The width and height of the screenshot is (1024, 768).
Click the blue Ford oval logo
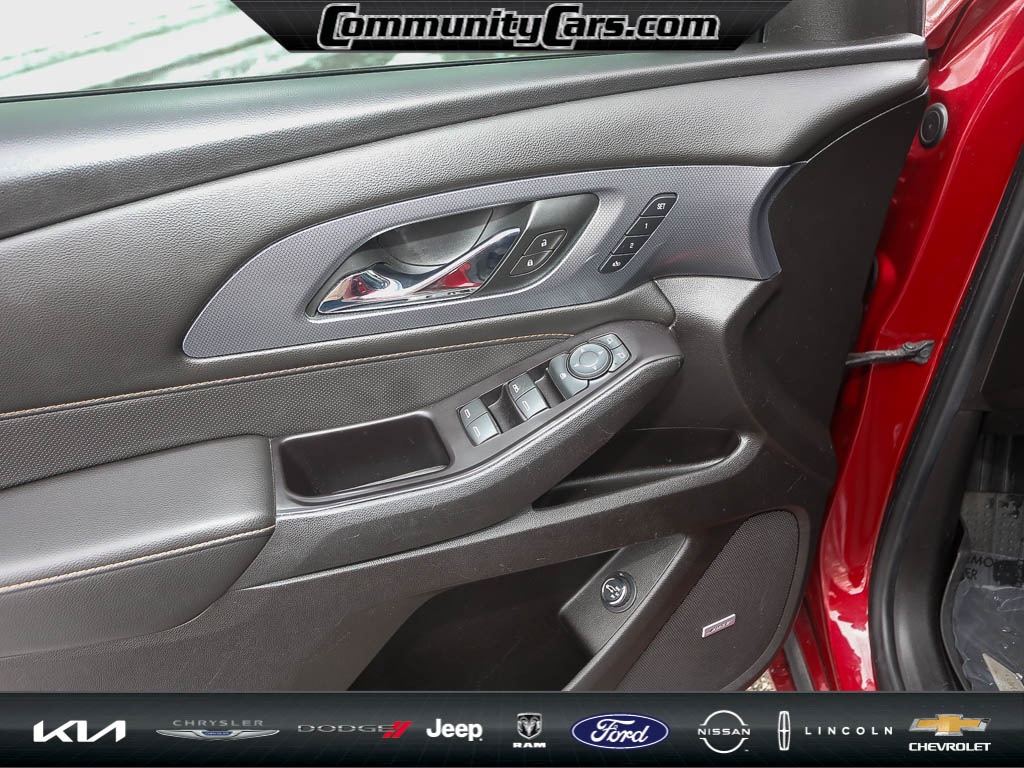tap(620, 731)
